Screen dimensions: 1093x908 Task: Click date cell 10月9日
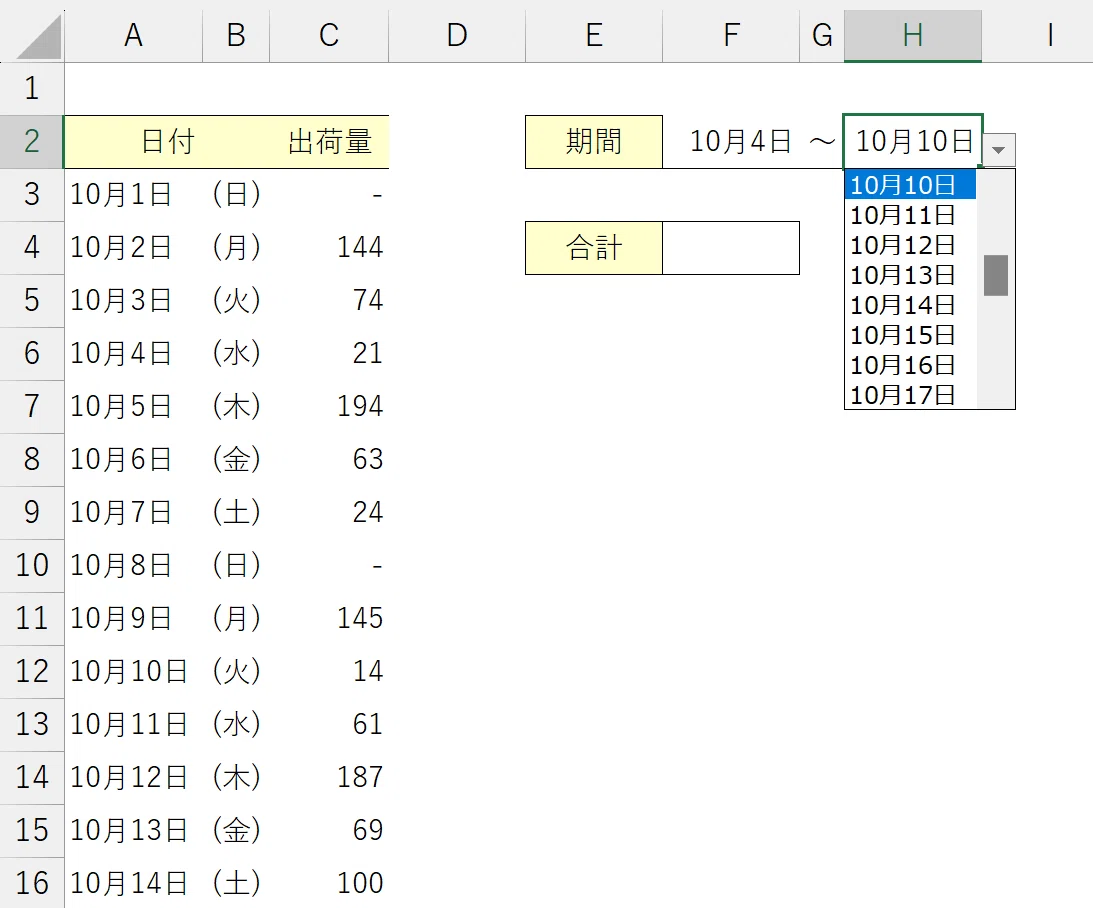[133, 618]
